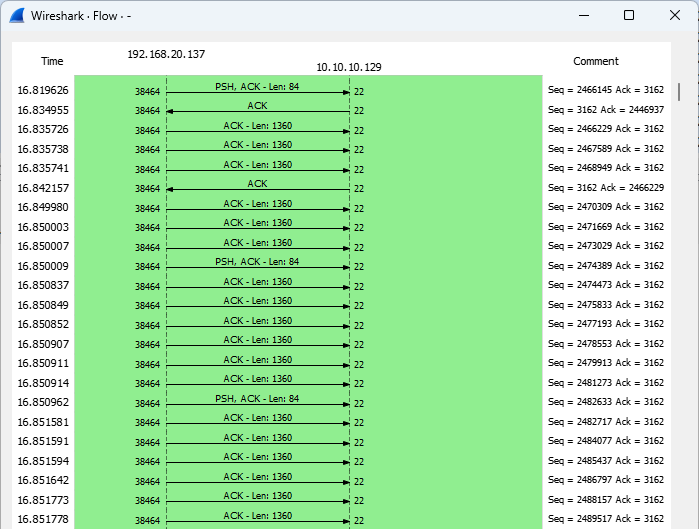Select flow row at time 16.850907
The height and width of the screenshot is (529, 699).
pyautogui.click(x=341, y=344)
